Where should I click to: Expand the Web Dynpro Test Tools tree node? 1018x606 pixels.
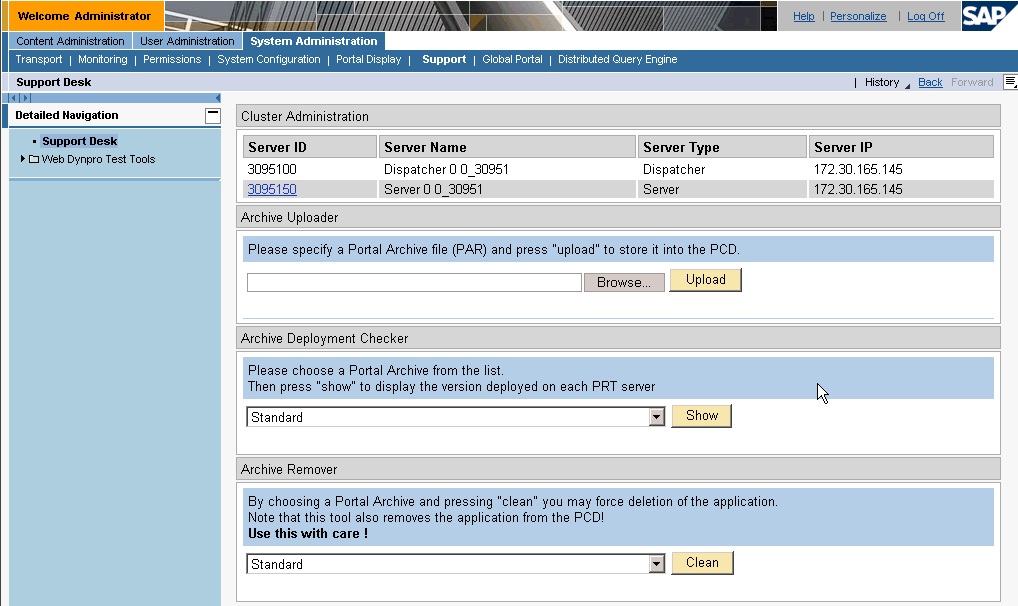point(23,159)
